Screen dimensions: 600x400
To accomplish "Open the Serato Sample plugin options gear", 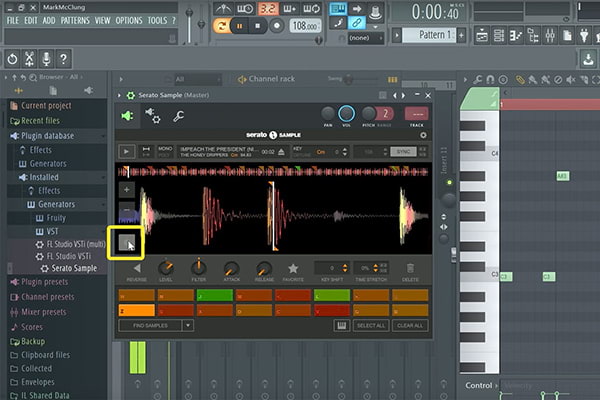I will coord(131,95).
